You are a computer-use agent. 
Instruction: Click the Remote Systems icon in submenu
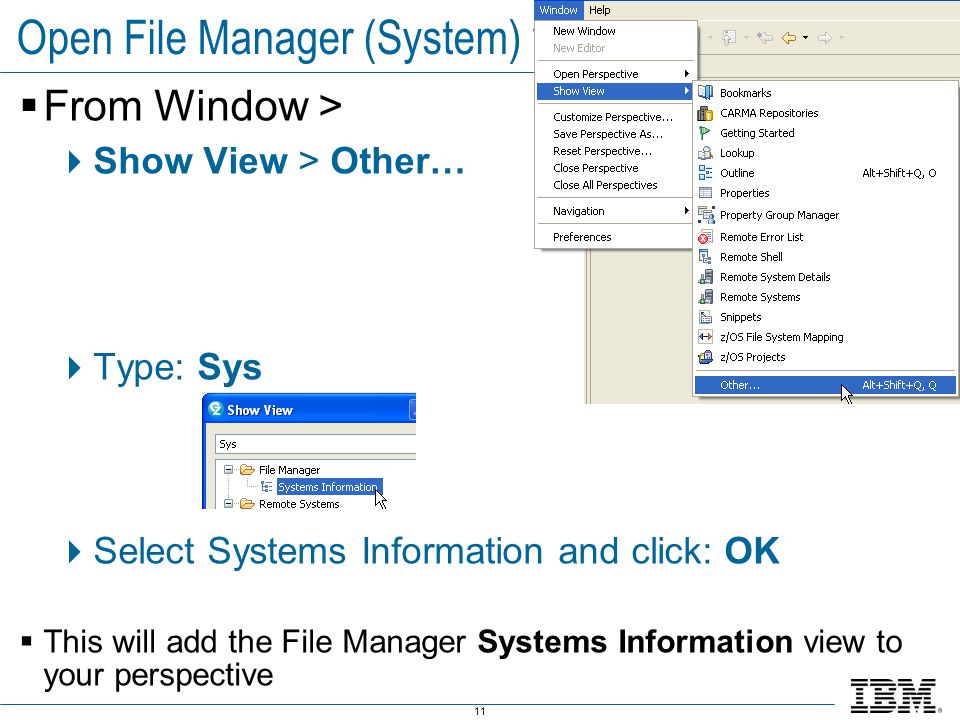click(705, 297)
